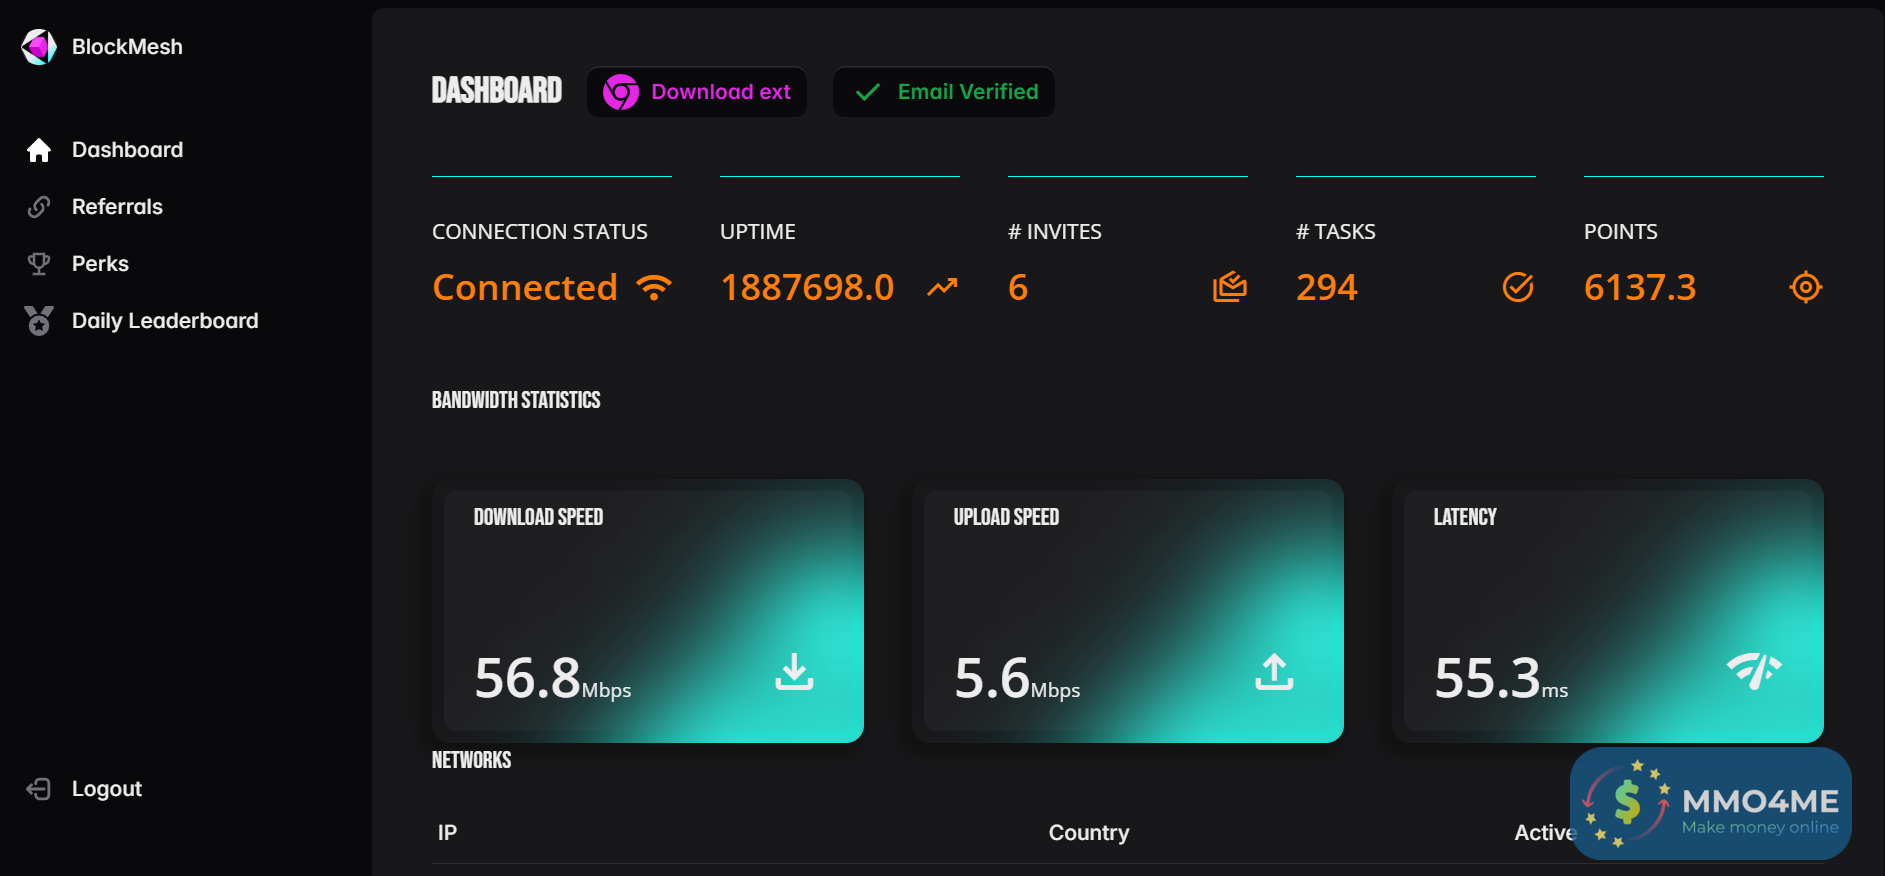Click the latency signal icon
This screenshot has width=1885, height=876.
pos(1754,670)
